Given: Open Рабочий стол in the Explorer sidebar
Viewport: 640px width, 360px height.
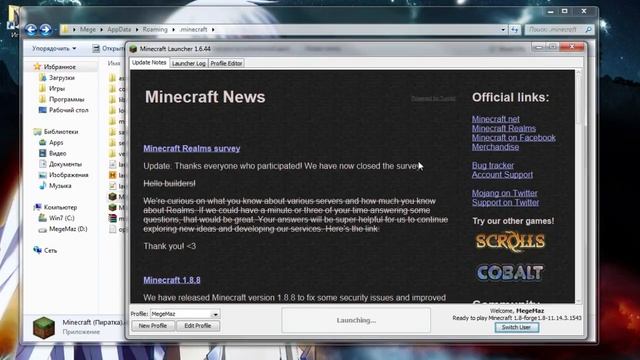Looking at the screenshot, I should (69, 110).
